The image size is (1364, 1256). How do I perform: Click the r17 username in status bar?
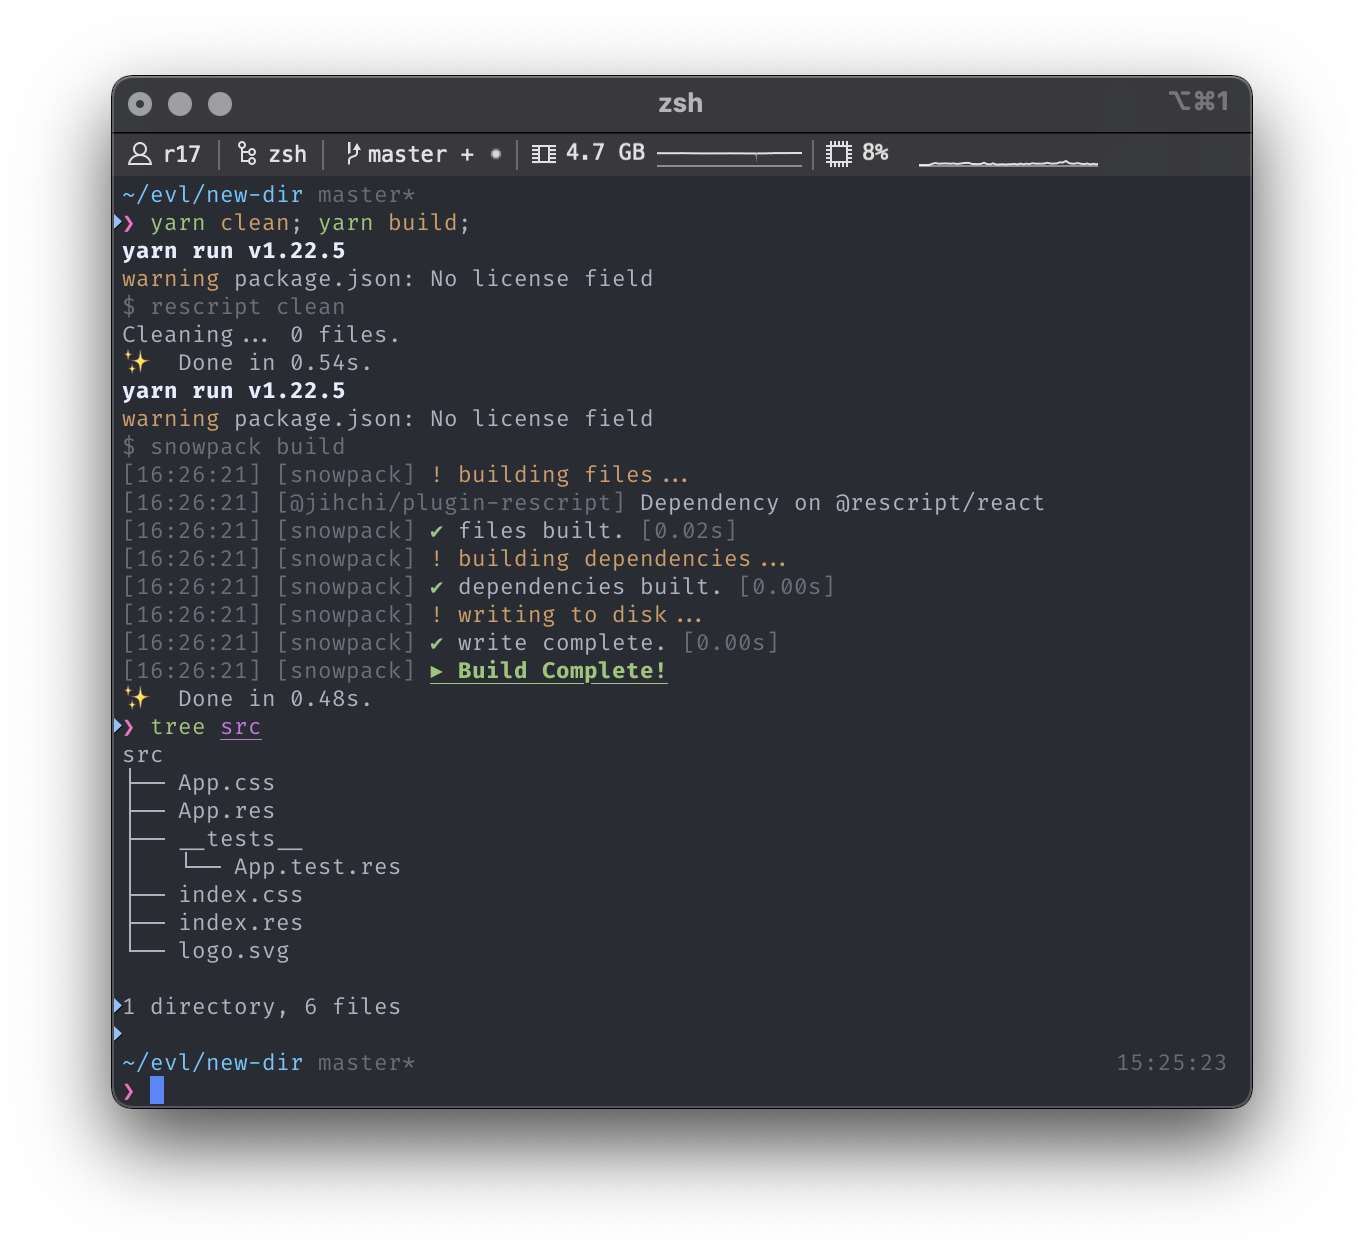[x=182, y=154]
